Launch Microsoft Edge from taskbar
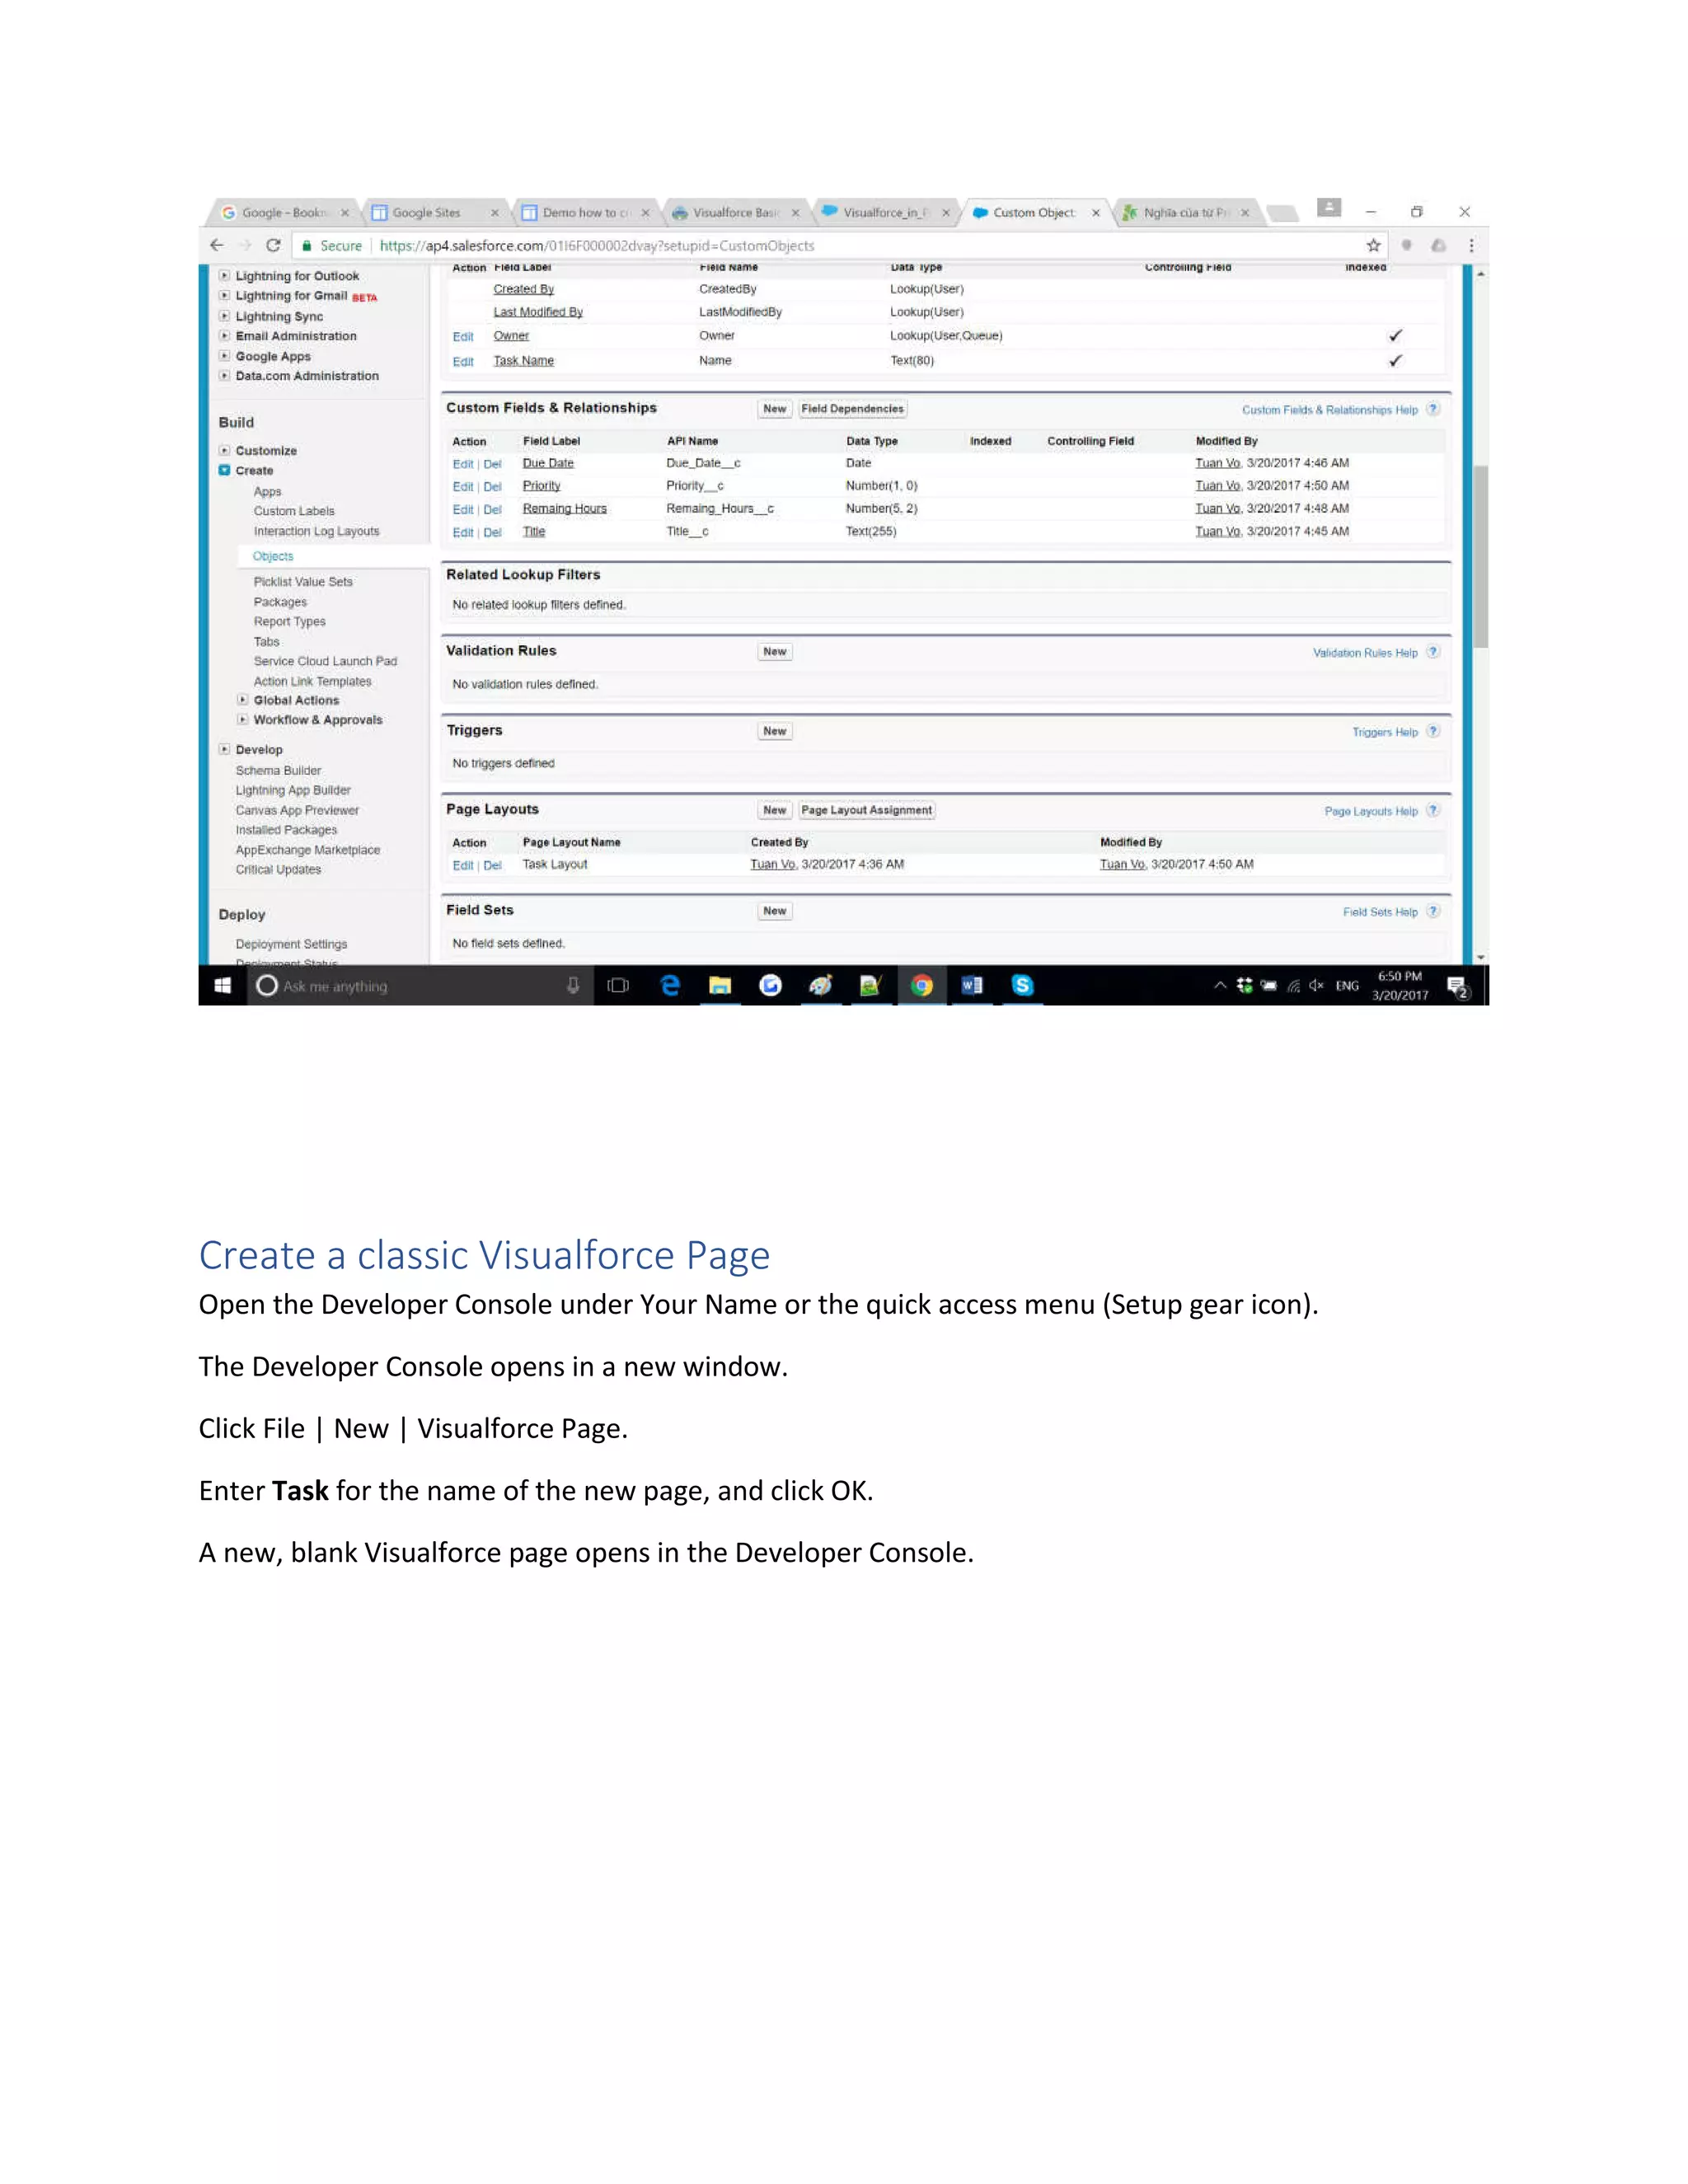The image size is (1688, 2184). [670, 986]
